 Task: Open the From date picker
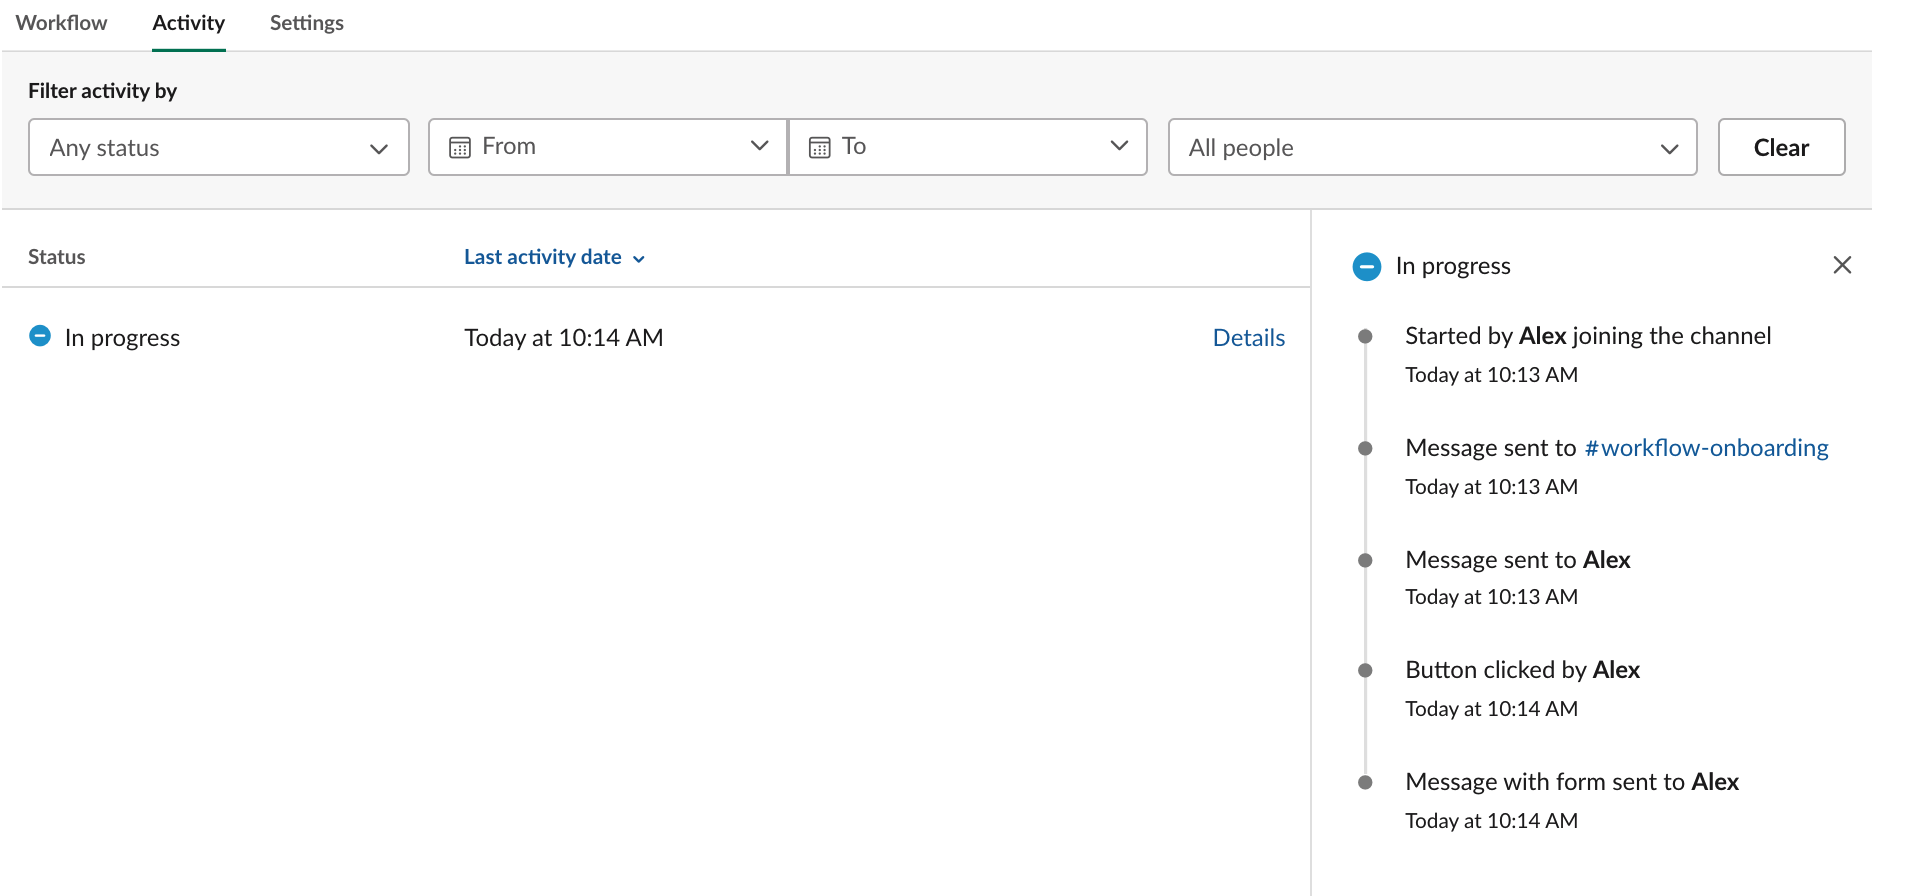pyautogui.click(x=608, y=147)
